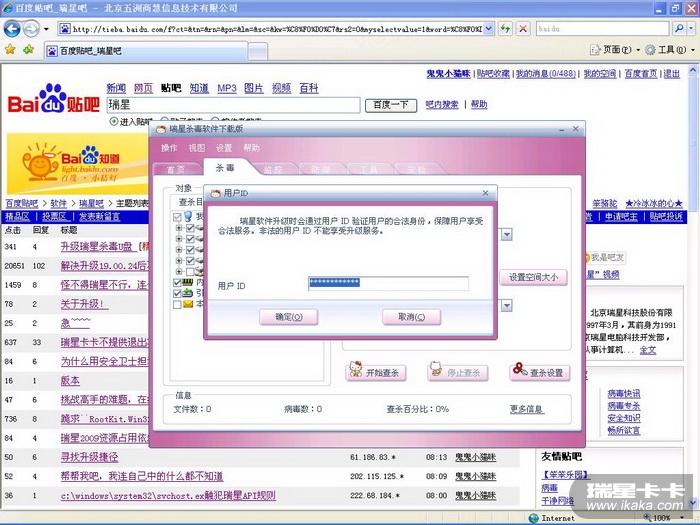The height and width of the screenshot is (525, 700).
Task: Click the Kitty icon in 用户ID dialog title
Action: [216, 193]
